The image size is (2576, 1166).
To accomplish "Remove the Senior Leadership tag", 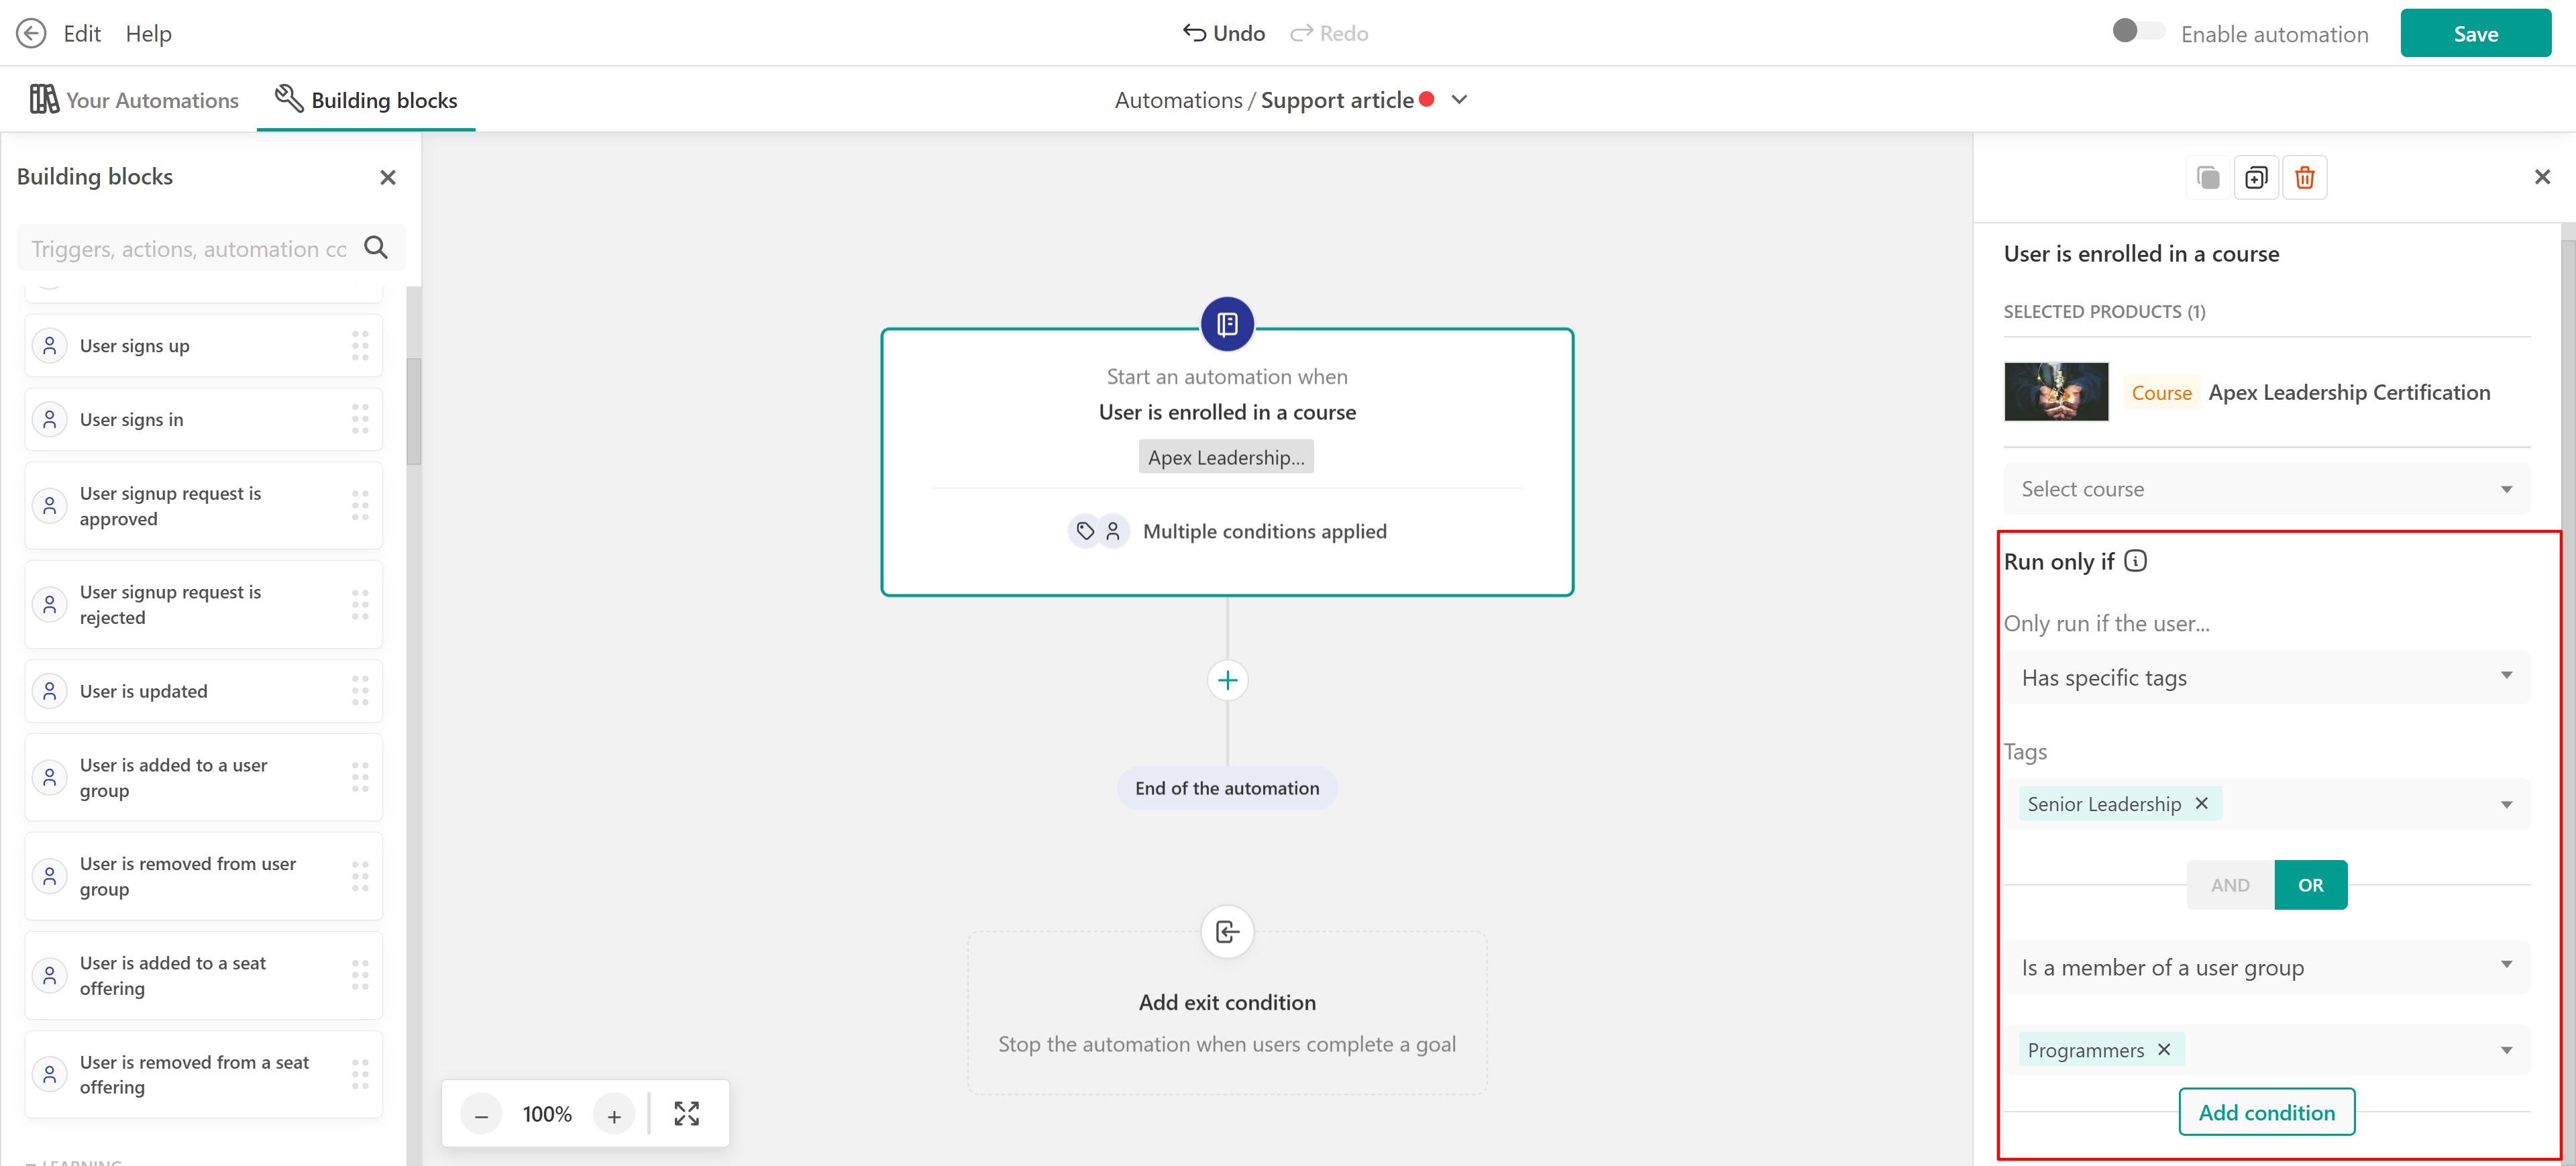I will pos(2201,803).
